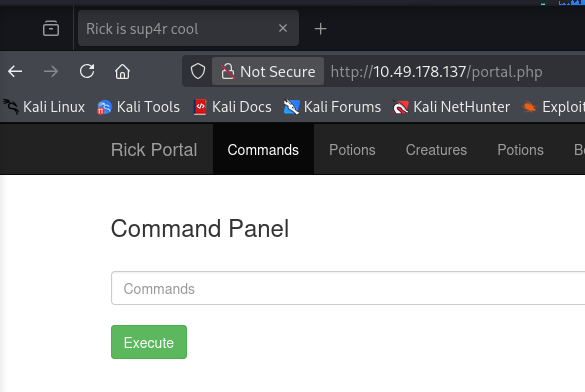Open the Kali NetHunter bookmark
This screenshot has height=392, width=585.
tap(451, 107)
